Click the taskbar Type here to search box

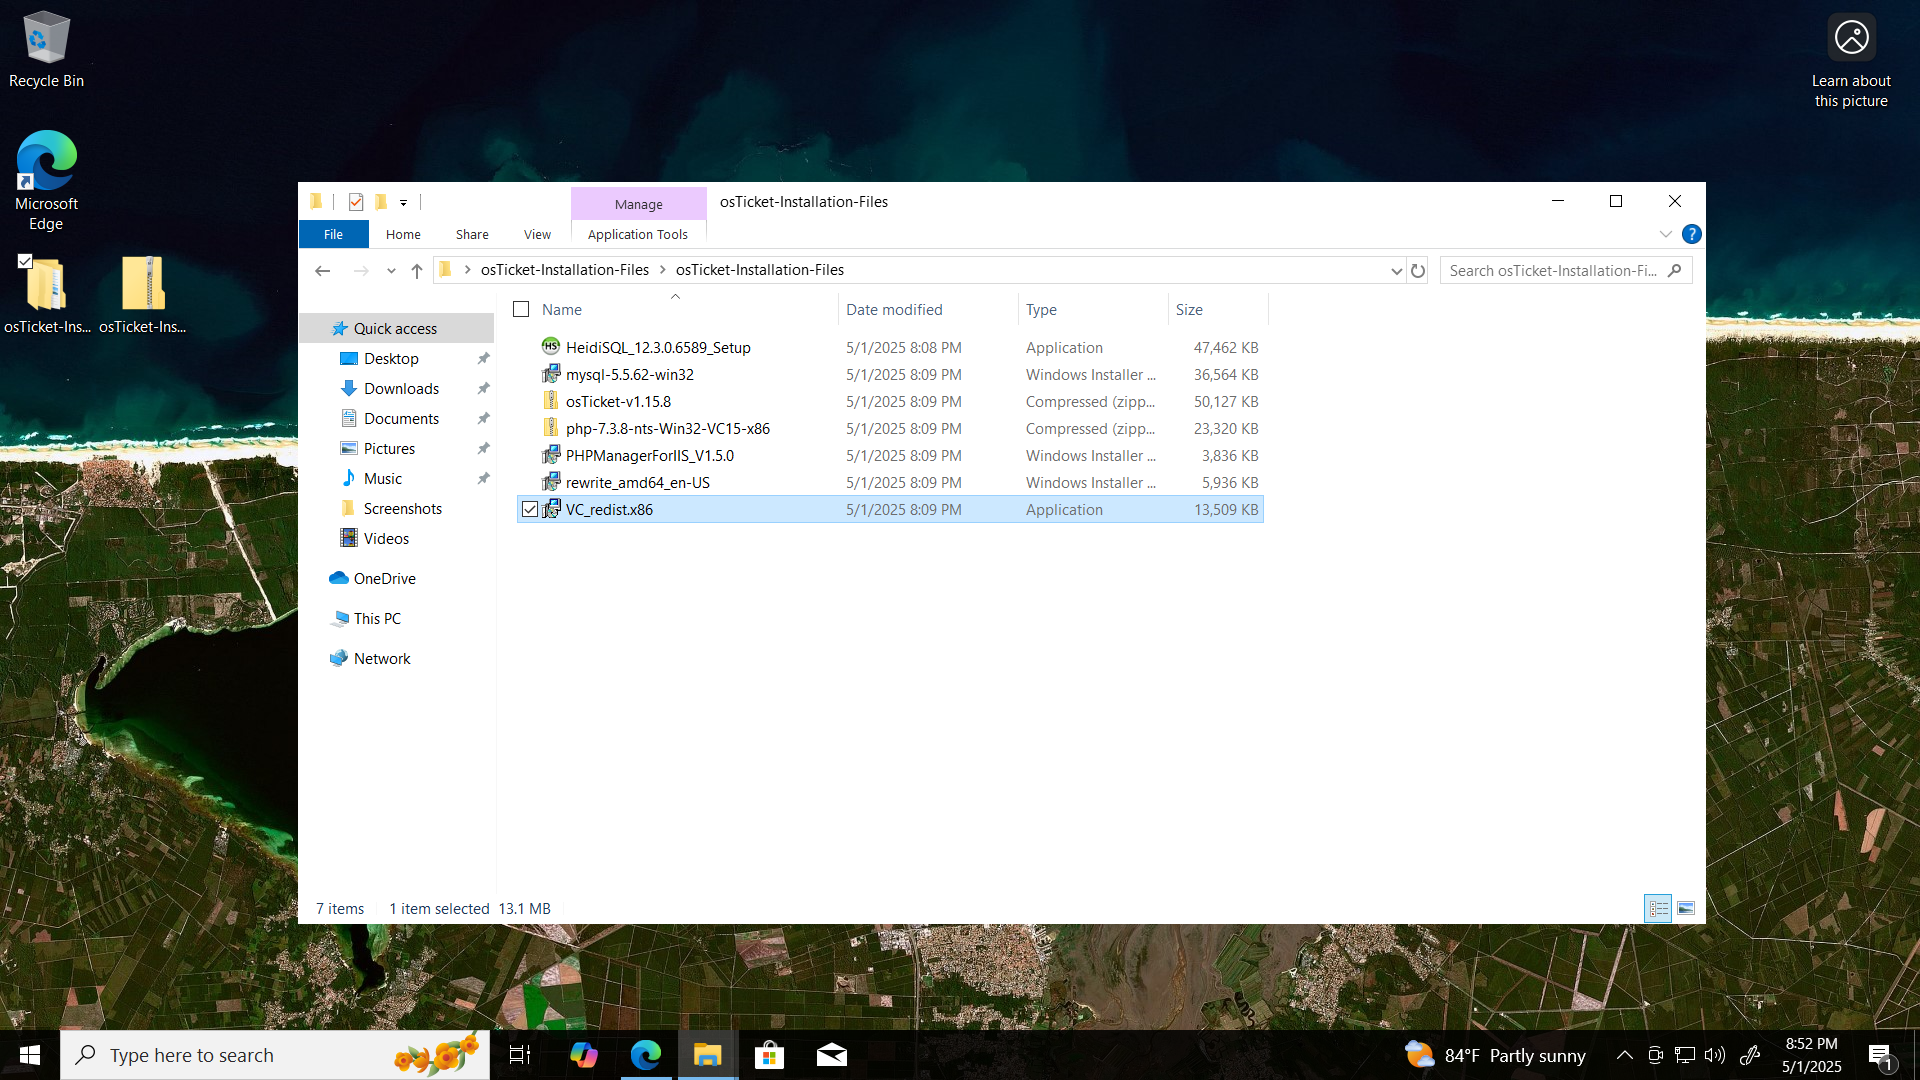pyautogui.click(x=275, y=1055)
